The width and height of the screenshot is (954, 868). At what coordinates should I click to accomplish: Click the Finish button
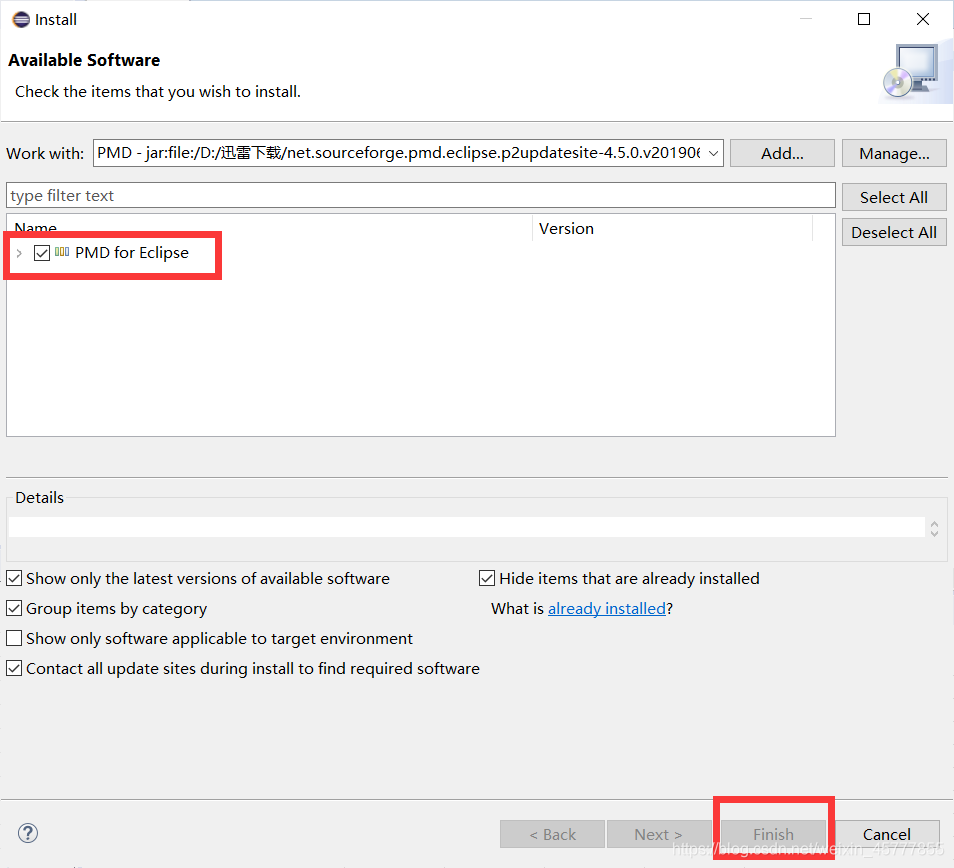pyautogui.click(x=773, y=834)
